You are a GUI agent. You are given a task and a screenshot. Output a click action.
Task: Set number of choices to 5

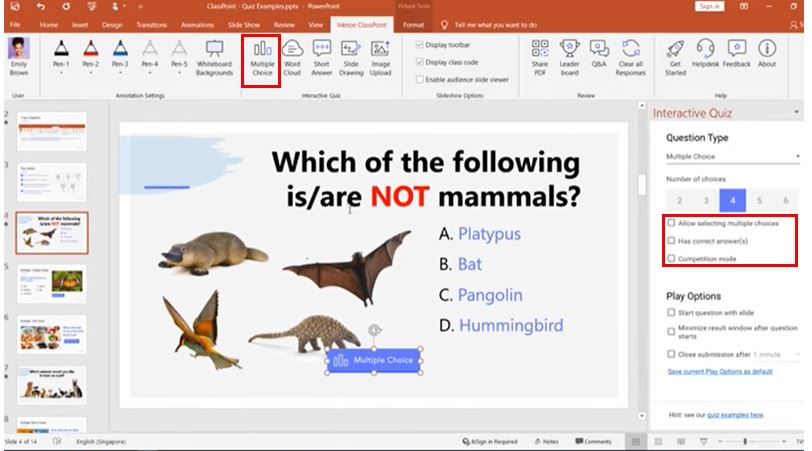pyautogui.click(x=759, y=200)
